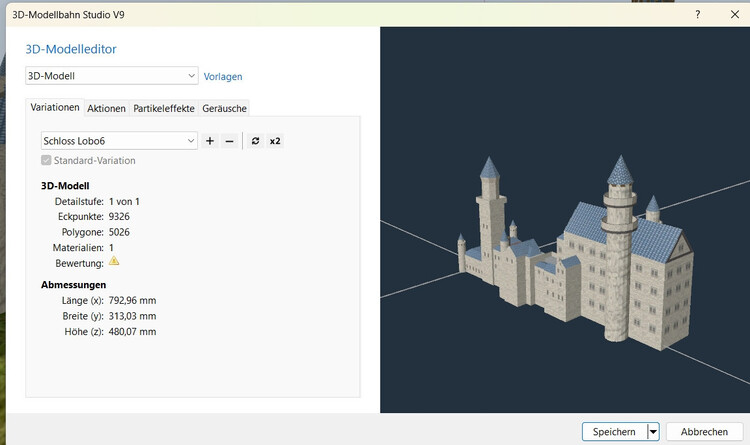Click the Speichern button

tap(615, 432)
